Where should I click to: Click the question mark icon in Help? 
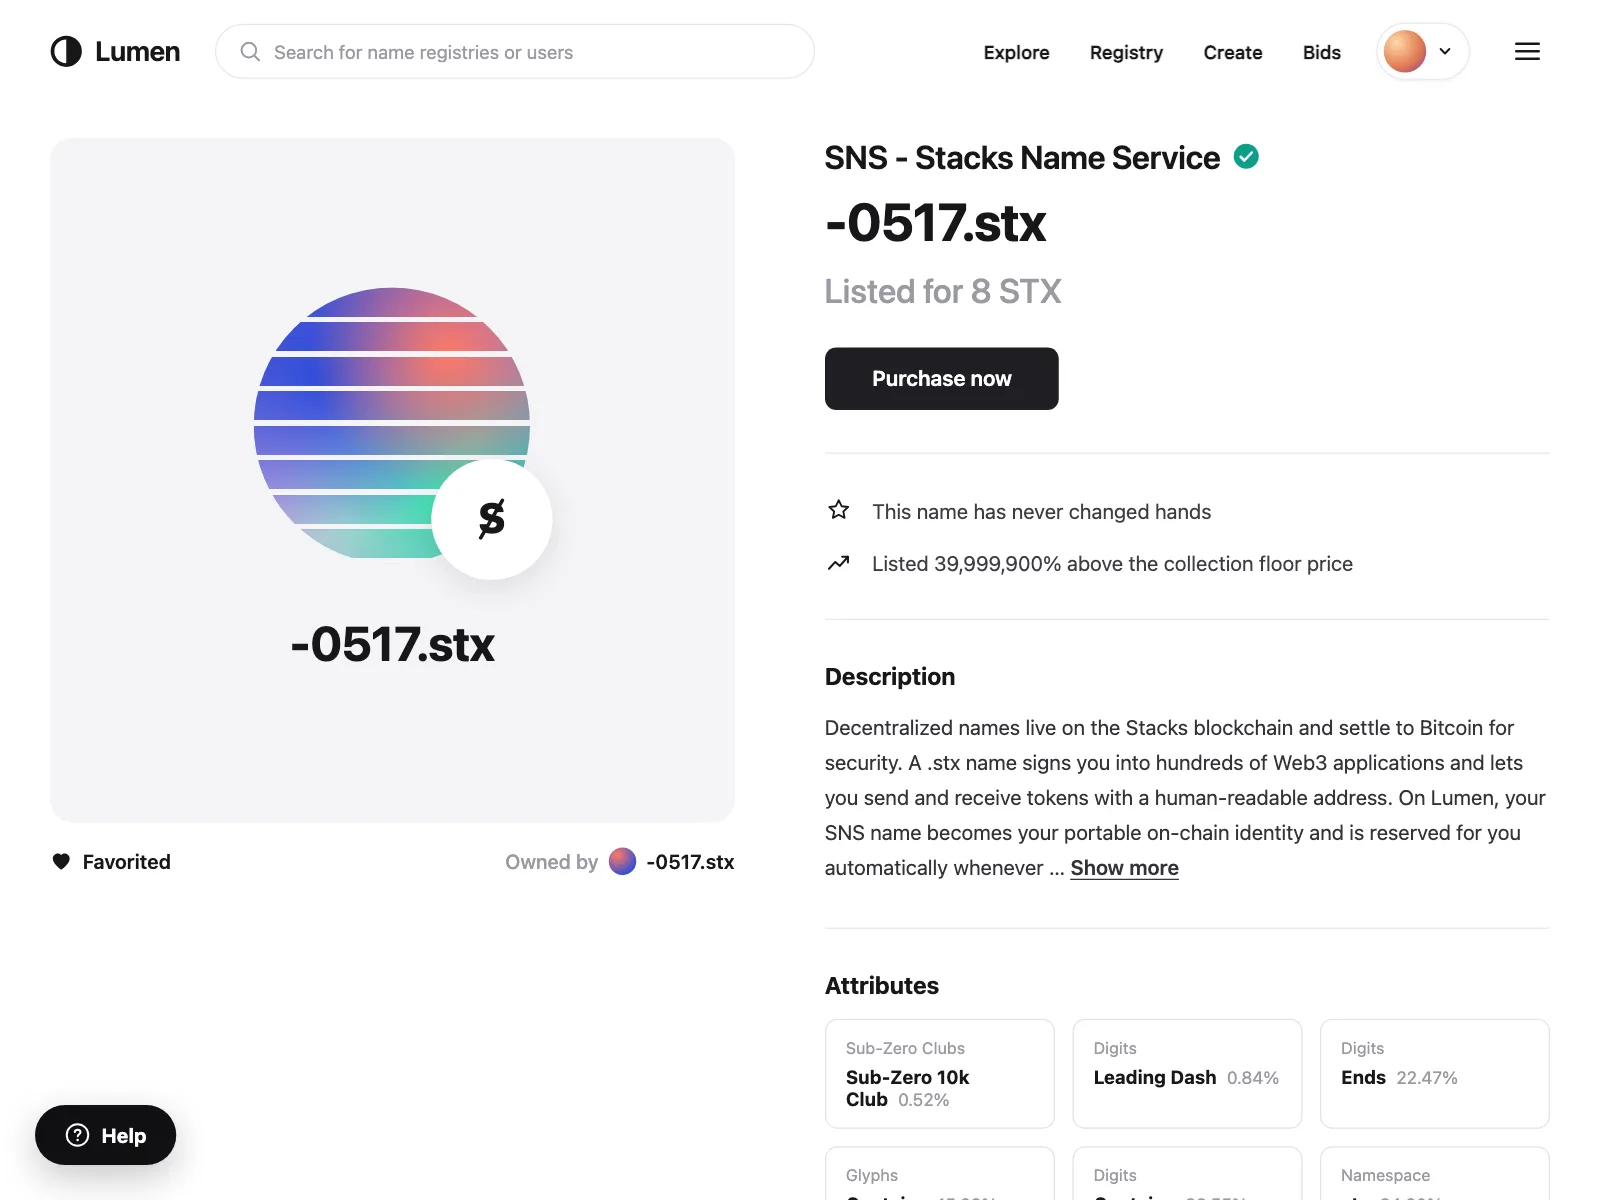(78, 1135)
